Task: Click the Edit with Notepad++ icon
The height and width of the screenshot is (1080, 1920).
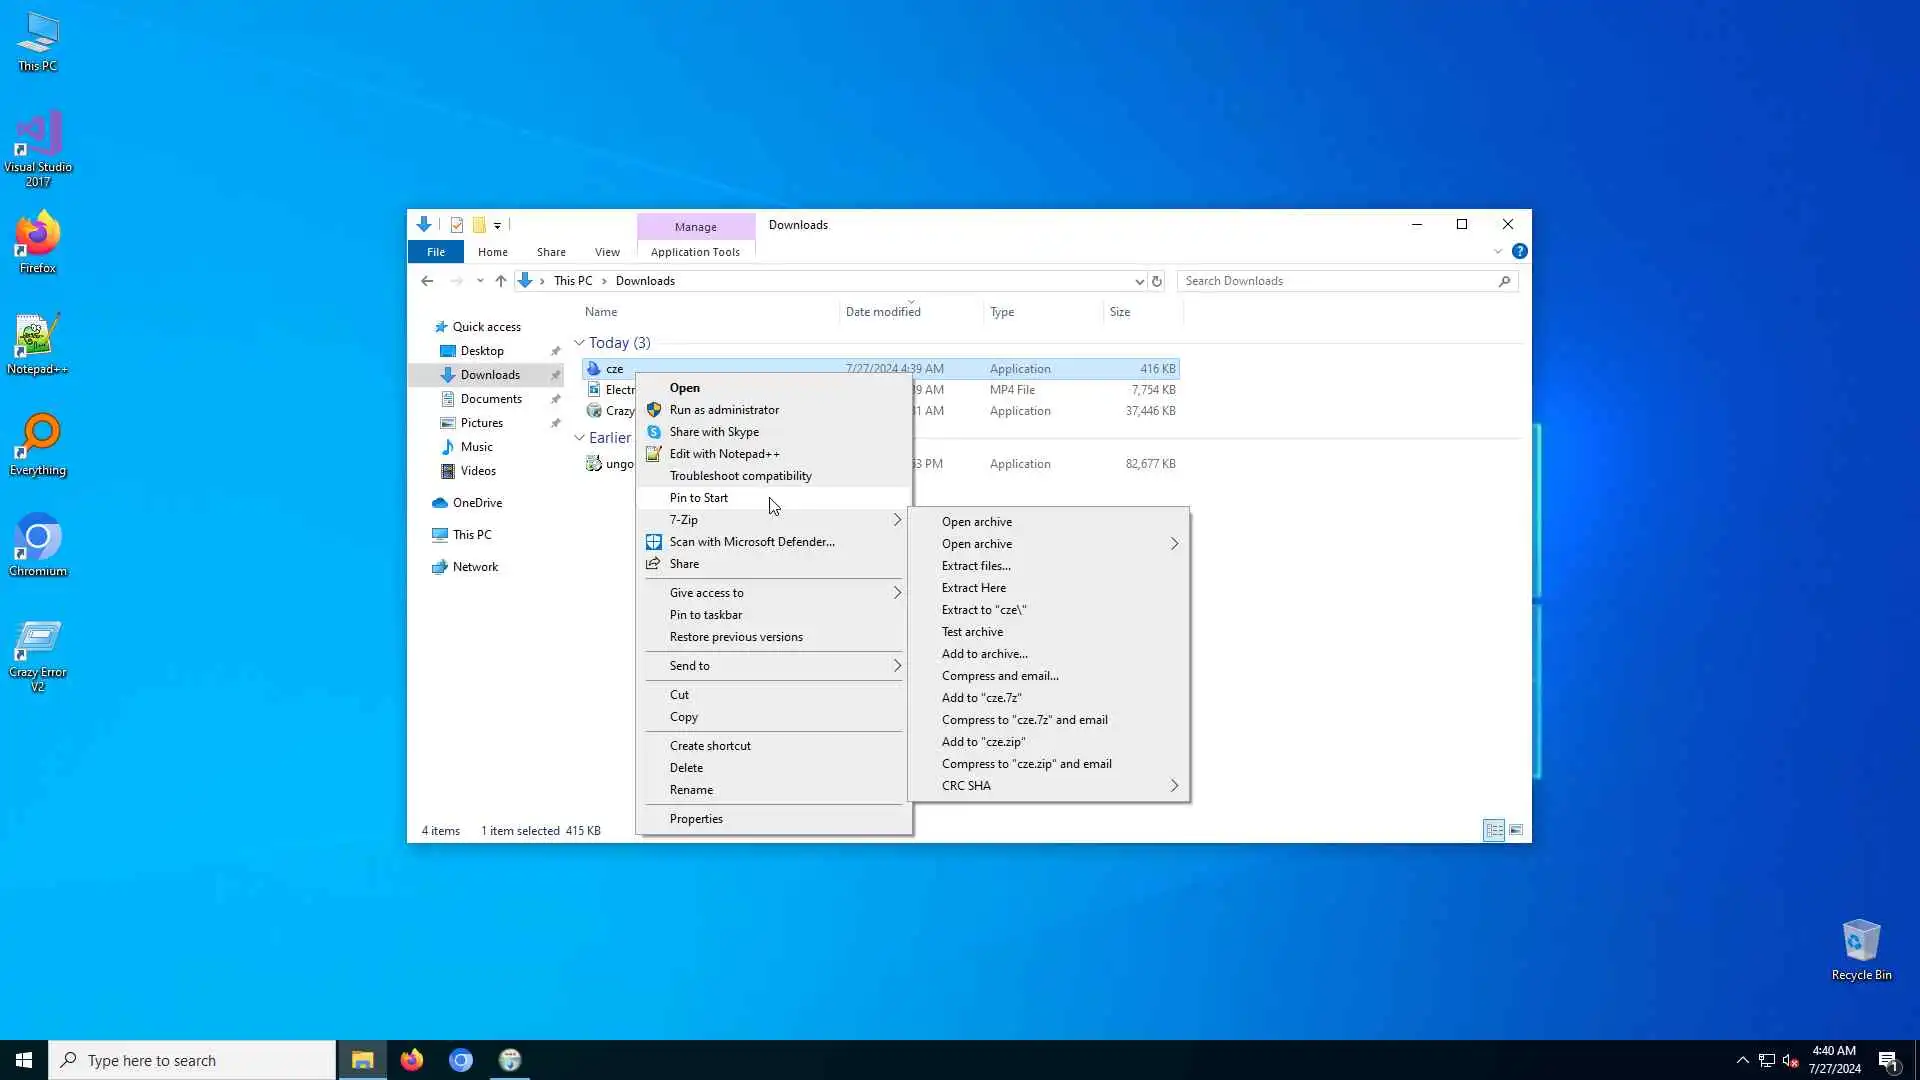Action: (654, 454)
